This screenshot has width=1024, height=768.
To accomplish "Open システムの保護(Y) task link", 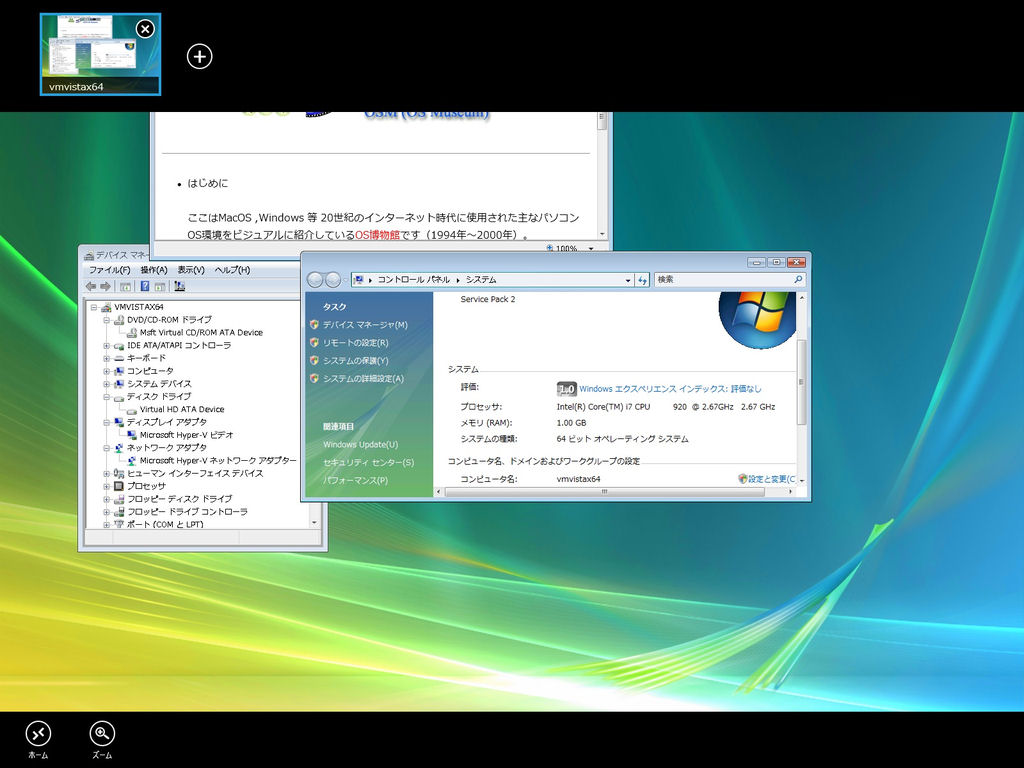I will [355, 360].
